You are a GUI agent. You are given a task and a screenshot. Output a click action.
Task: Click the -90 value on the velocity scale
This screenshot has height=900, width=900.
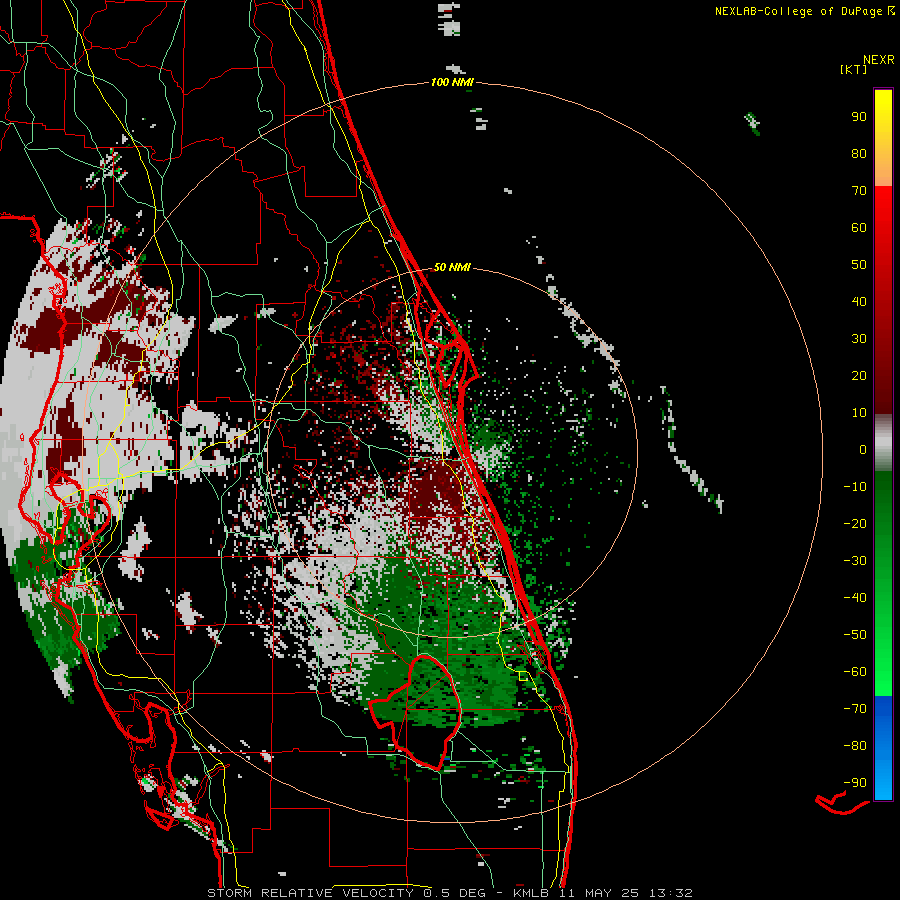coord(855,783)
